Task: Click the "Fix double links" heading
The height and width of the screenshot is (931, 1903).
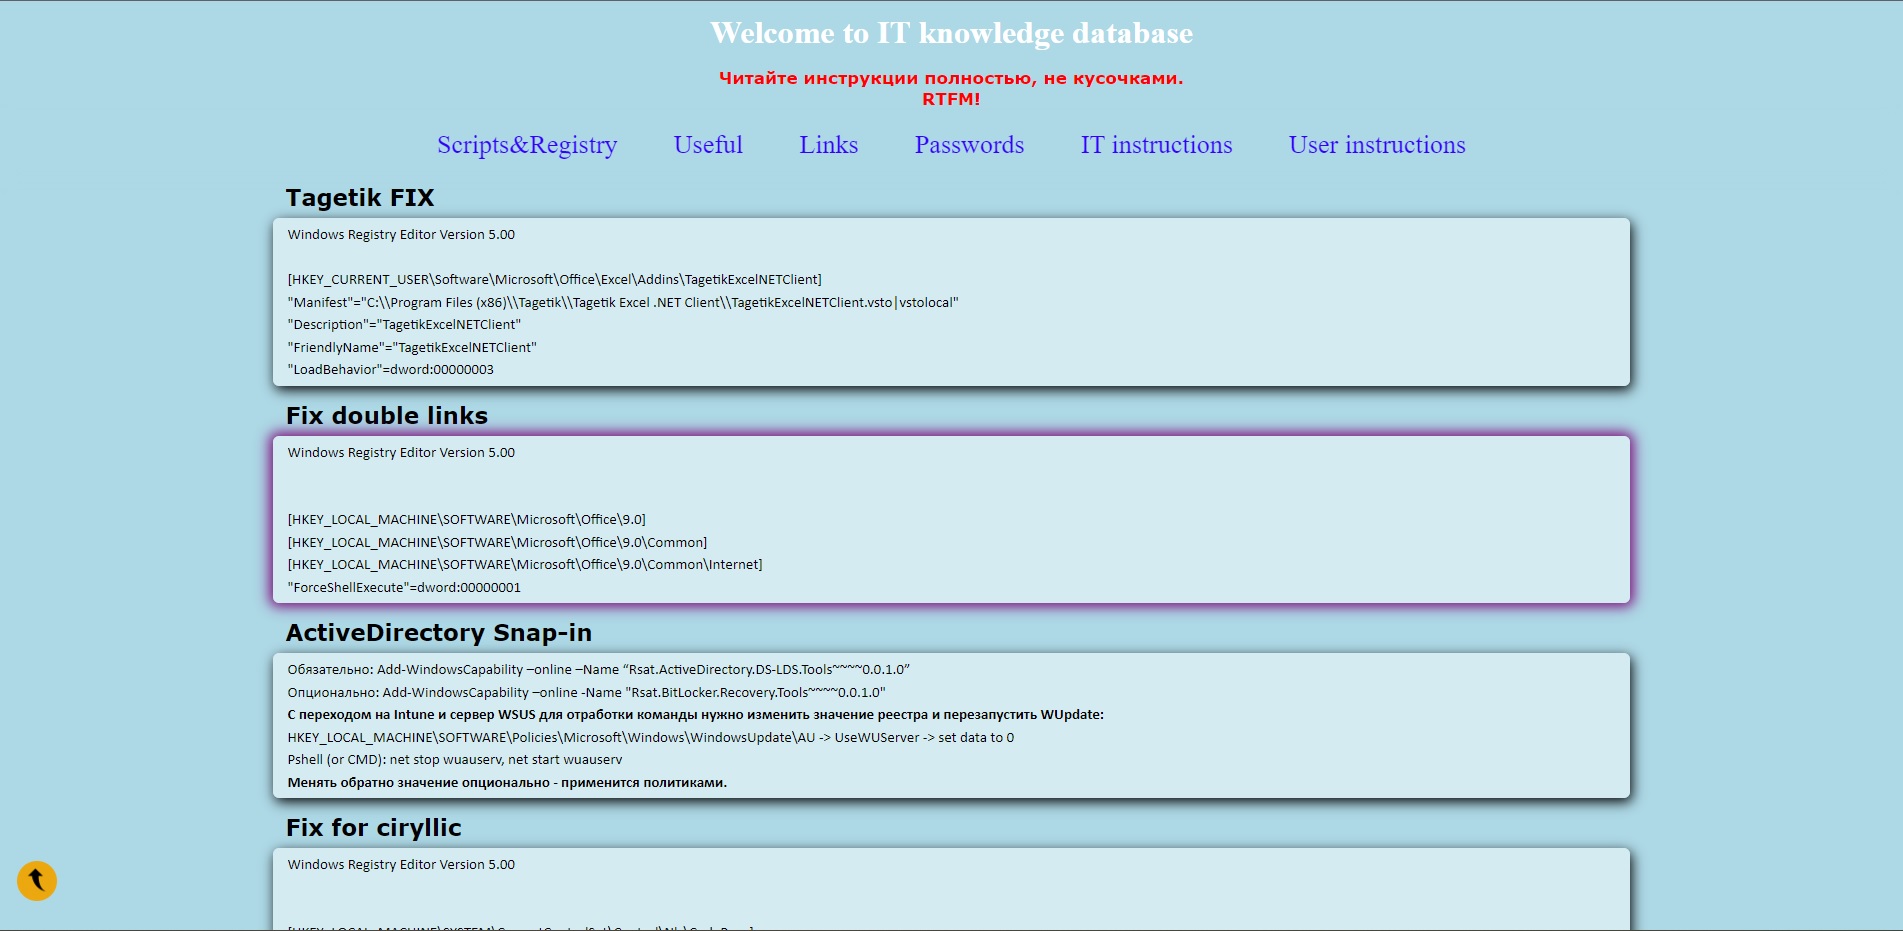Action: (x=387, y=415)
